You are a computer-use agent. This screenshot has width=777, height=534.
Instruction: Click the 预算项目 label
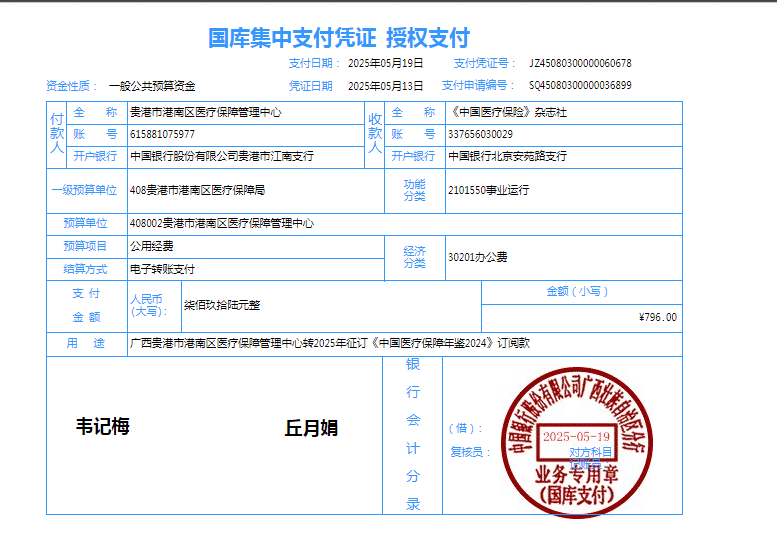tap(85, 246)
